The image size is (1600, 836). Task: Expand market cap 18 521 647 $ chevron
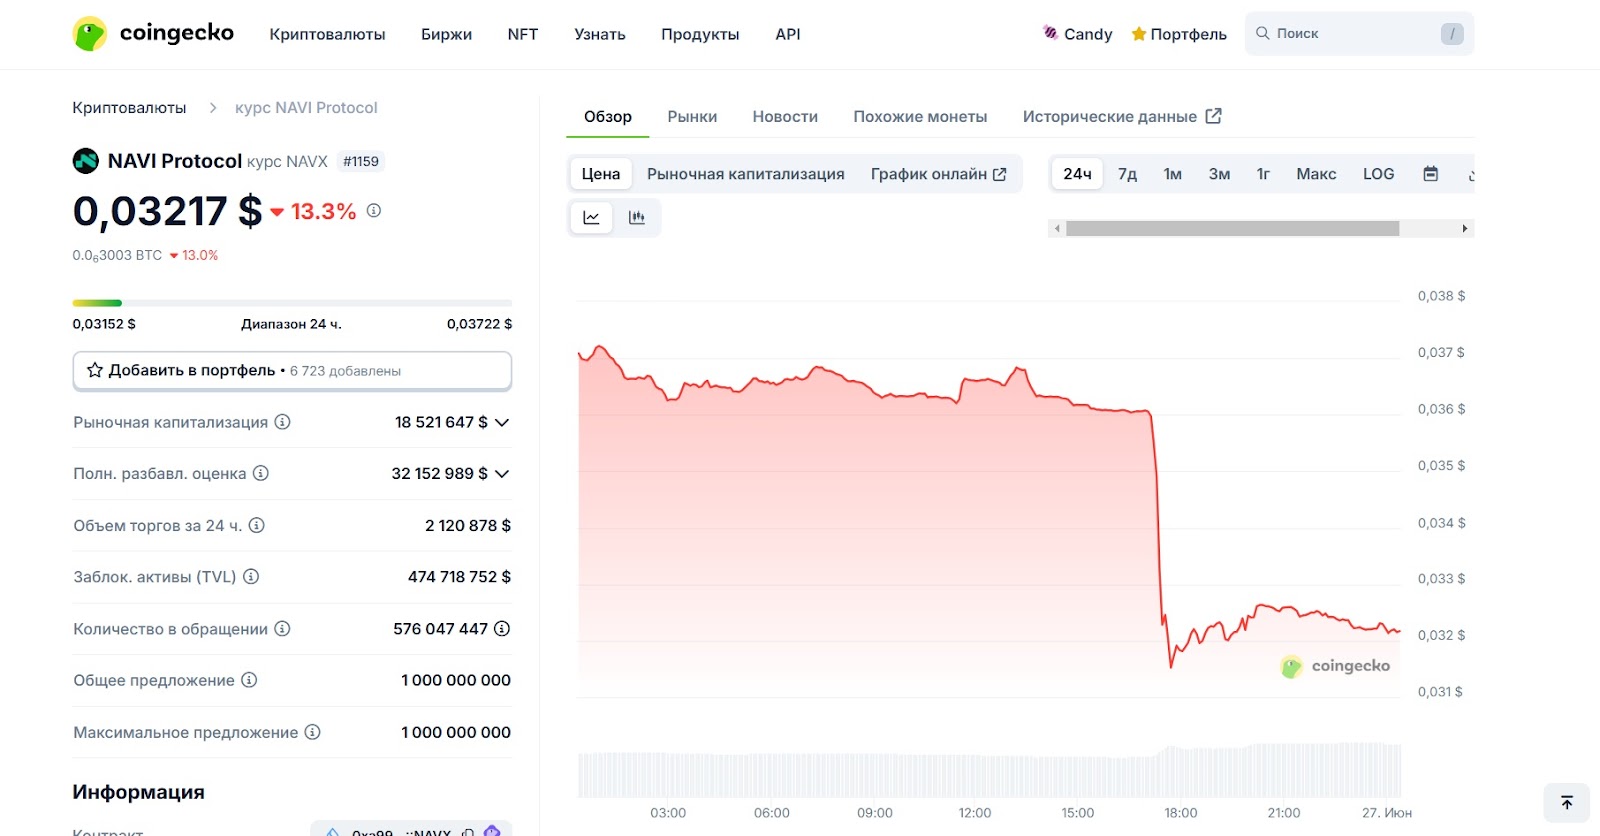pos(502,423)
